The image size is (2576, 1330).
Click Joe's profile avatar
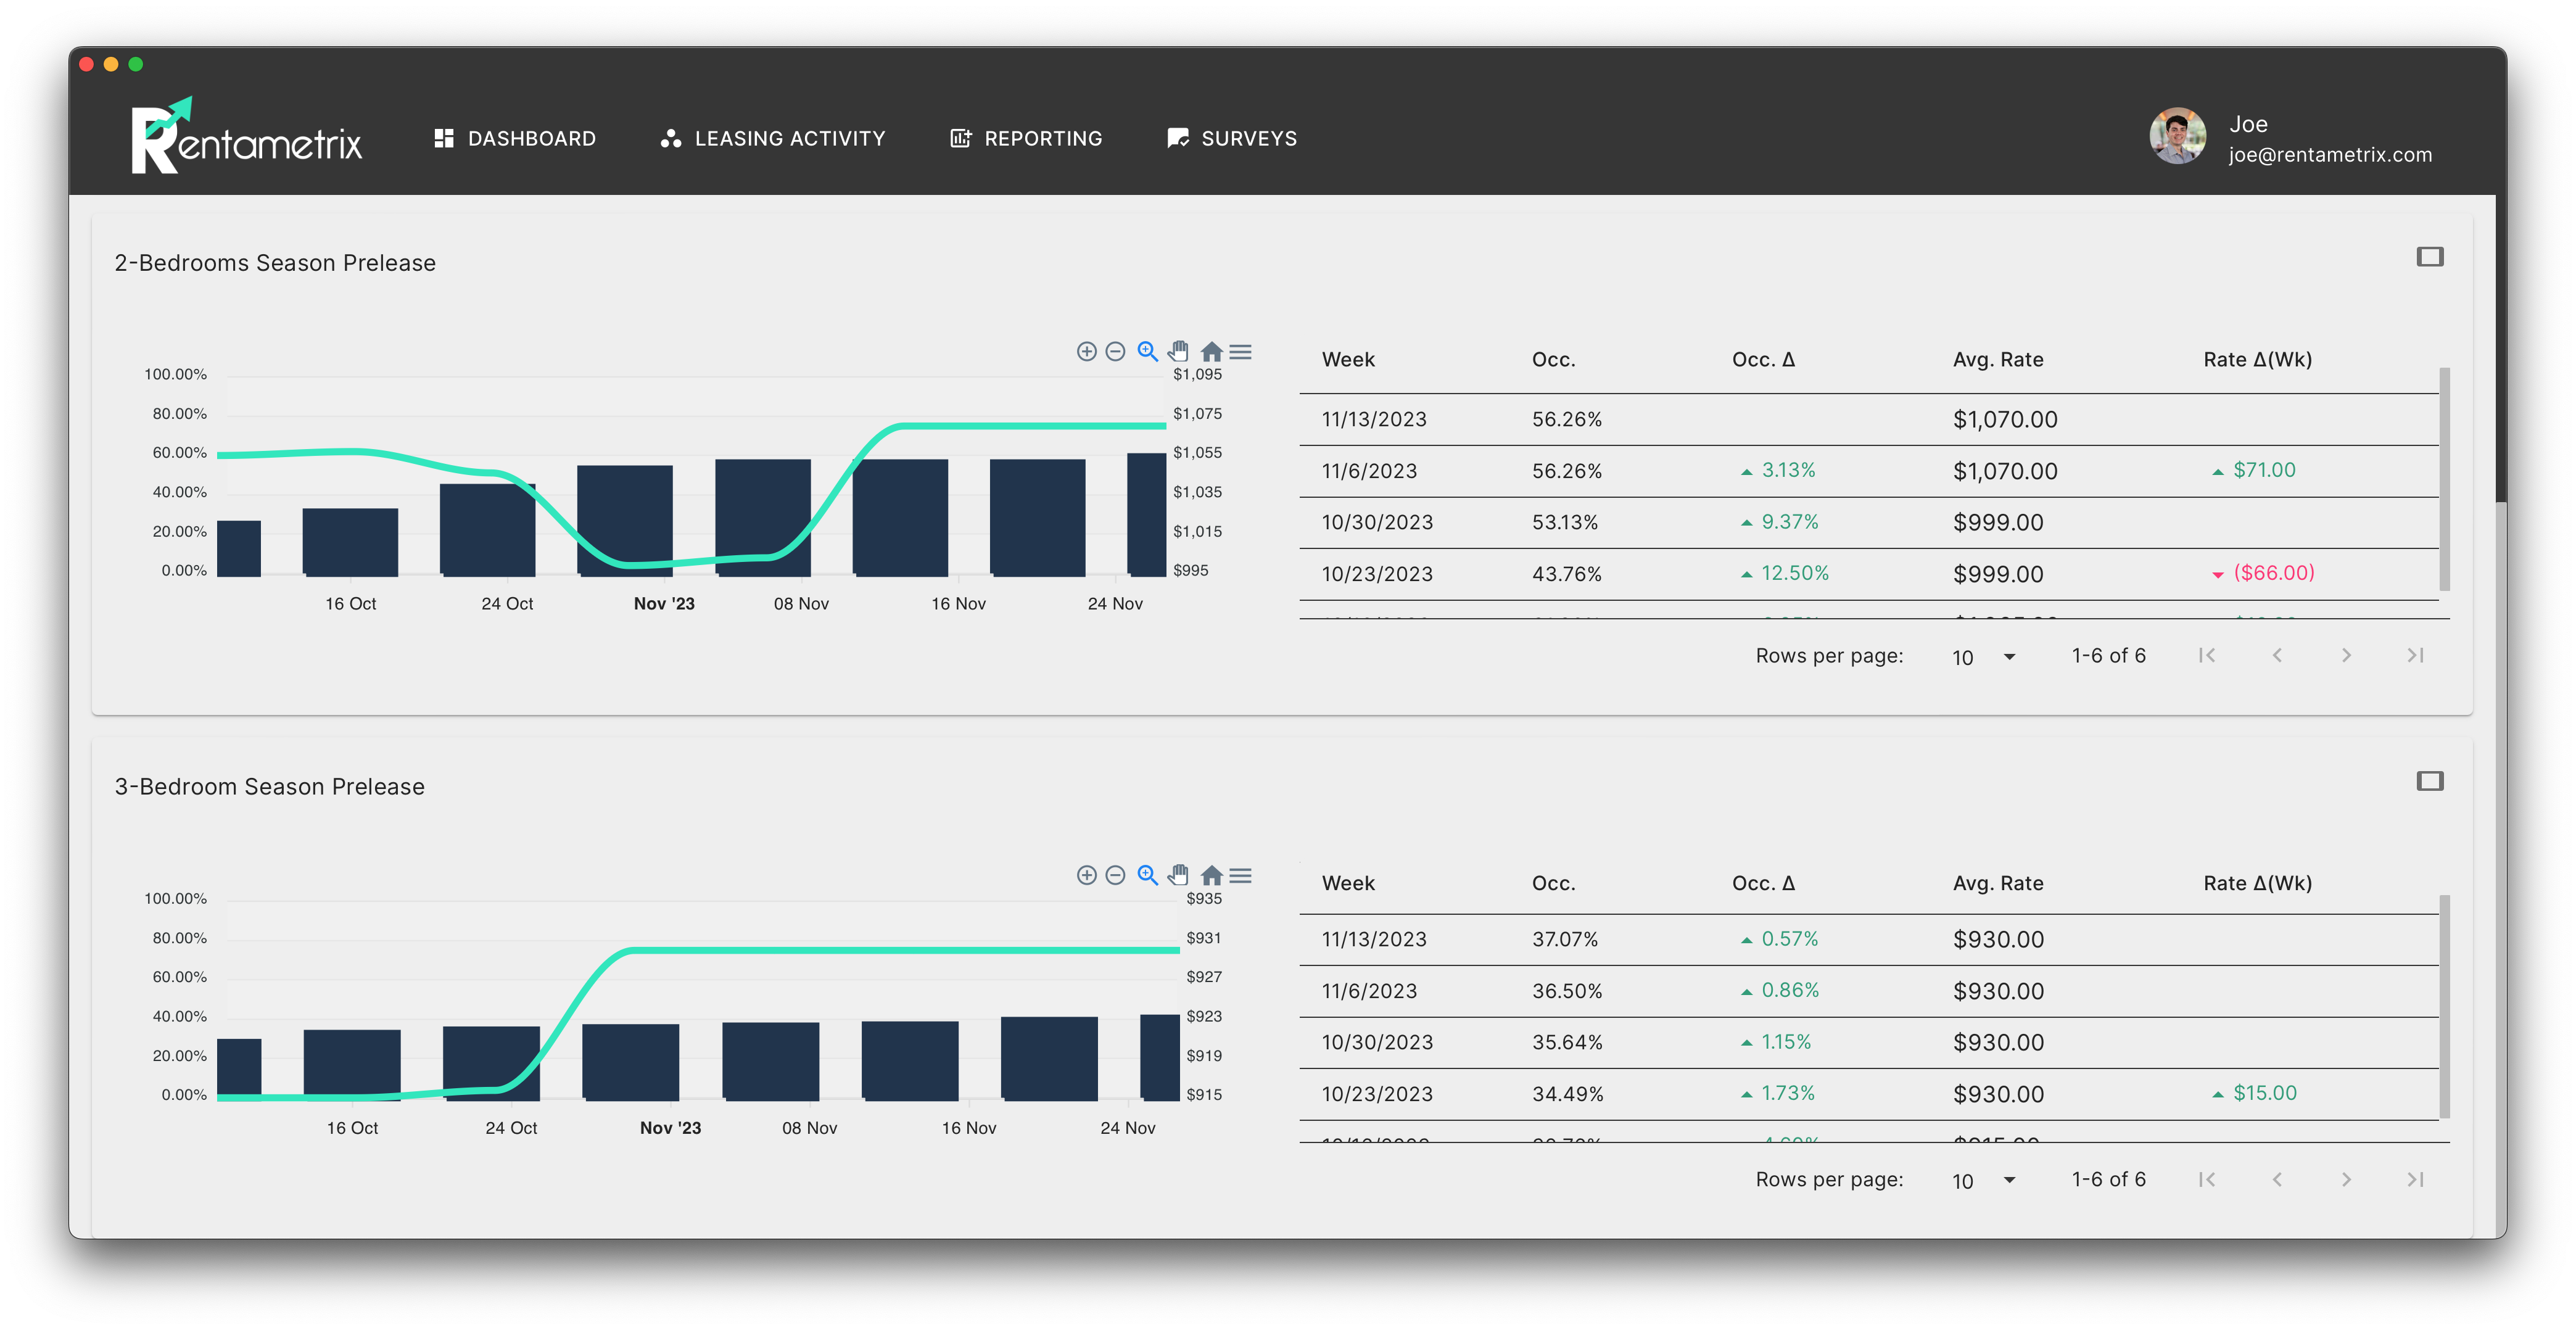[2177, 137]
